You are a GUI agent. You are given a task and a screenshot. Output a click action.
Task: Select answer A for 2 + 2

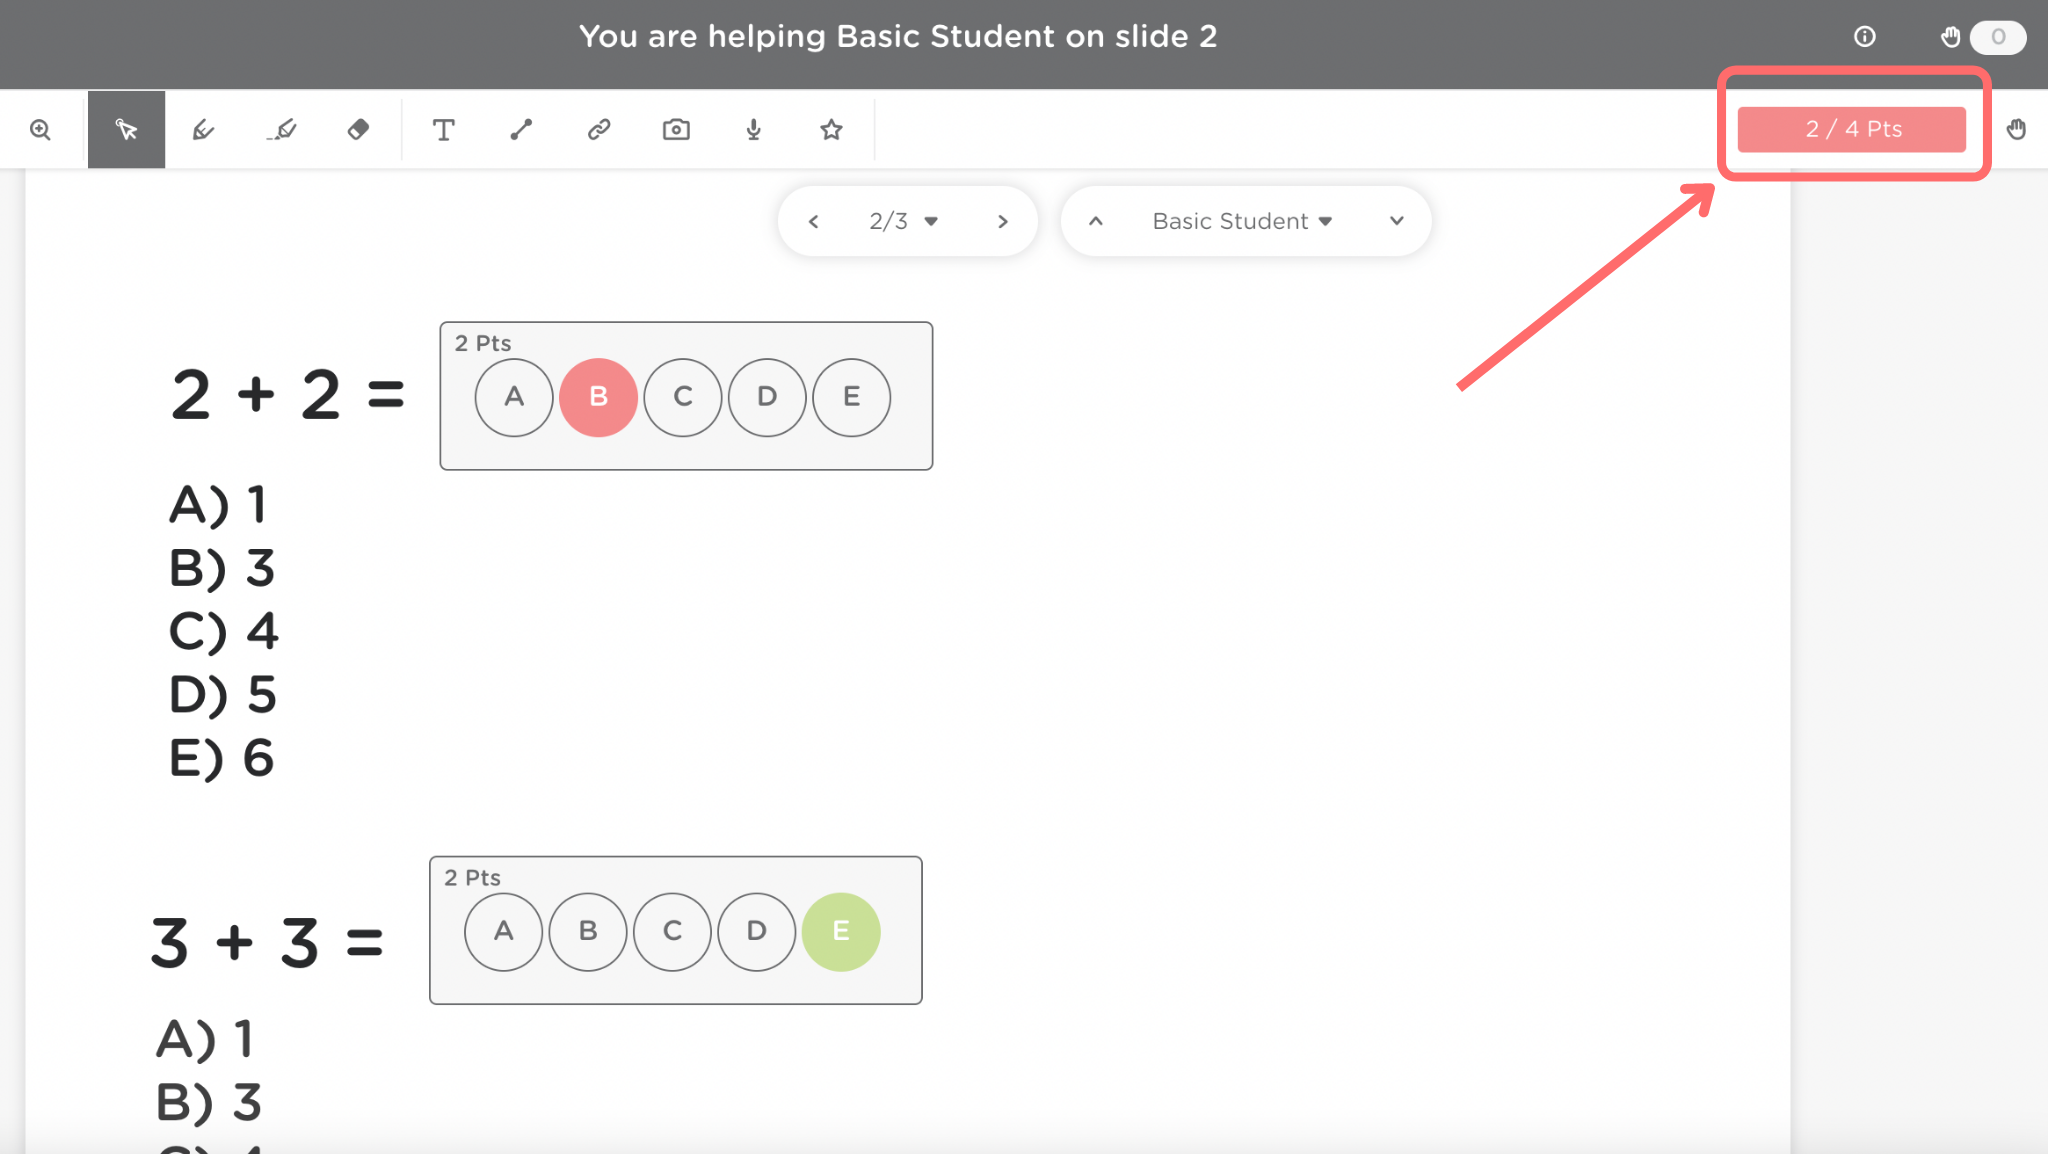click(514, 397)
